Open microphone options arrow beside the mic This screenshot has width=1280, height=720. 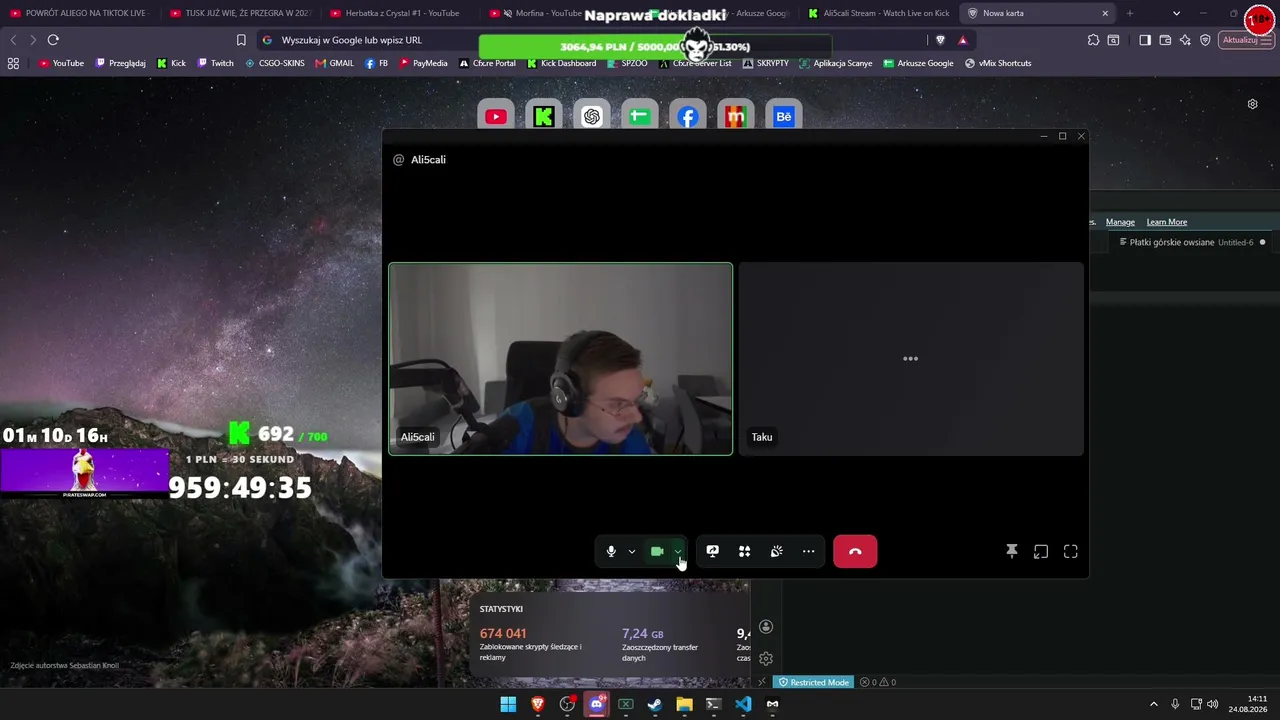pos(632,551)
